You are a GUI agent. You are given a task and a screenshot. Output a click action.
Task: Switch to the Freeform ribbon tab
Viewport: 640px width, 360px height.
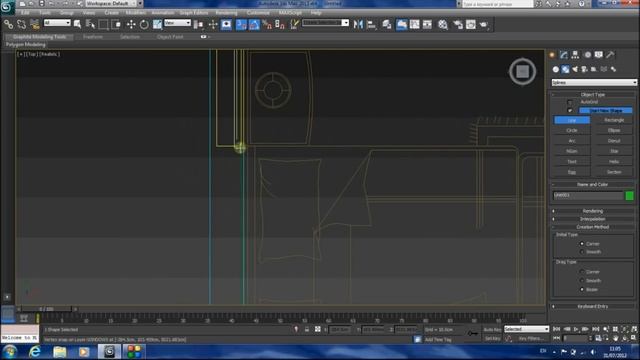click(93, 37)
